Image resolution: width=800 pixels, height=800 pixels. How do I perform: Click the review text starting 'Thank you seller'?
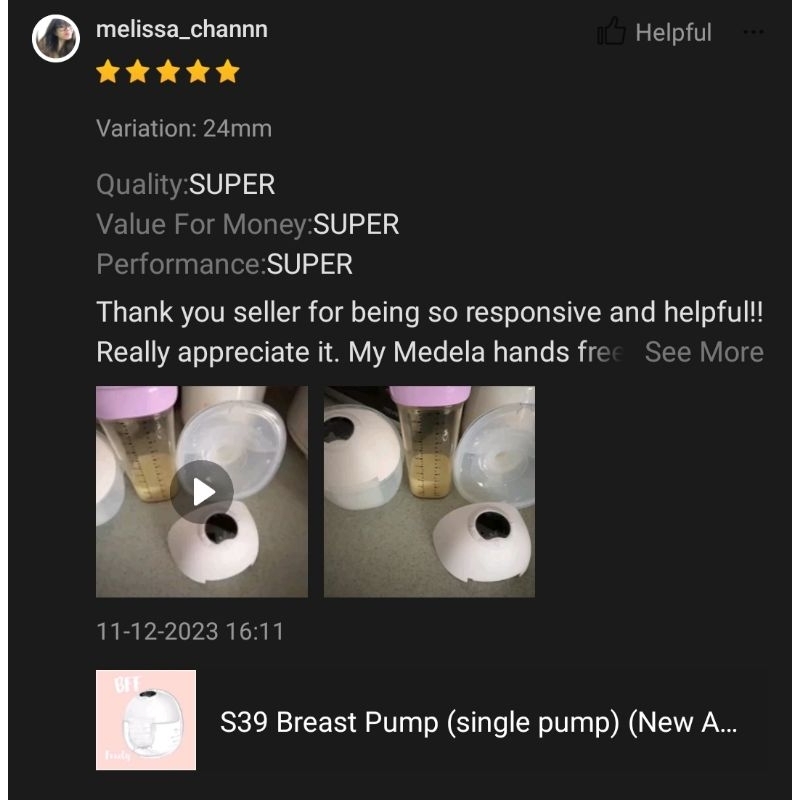pos(430,332)
